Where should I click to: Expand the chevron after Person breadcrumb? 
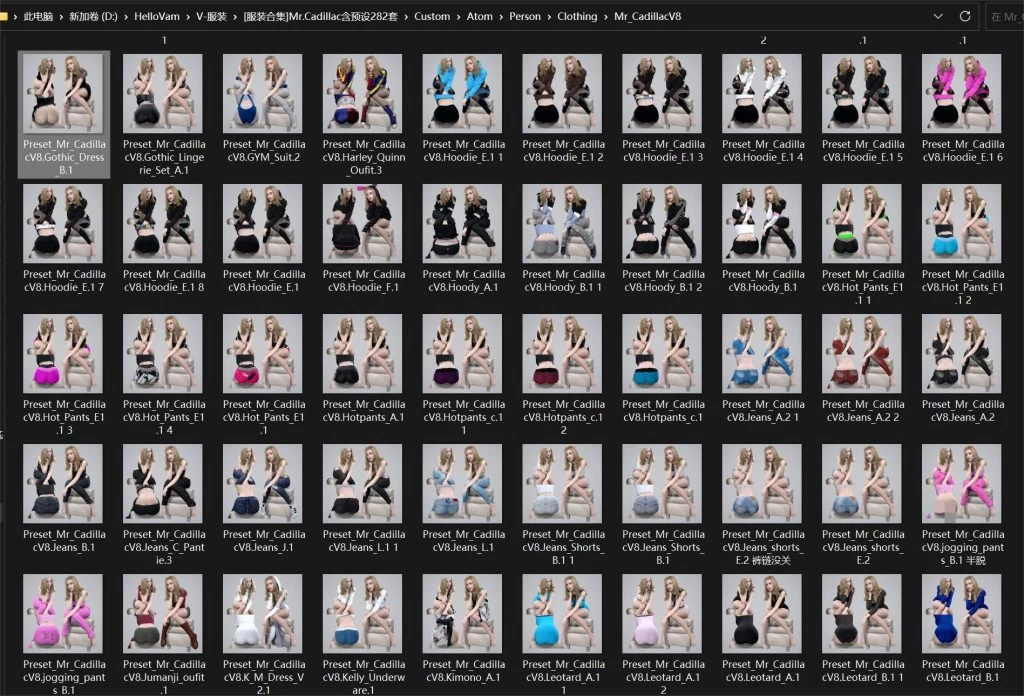pos(549,16)
